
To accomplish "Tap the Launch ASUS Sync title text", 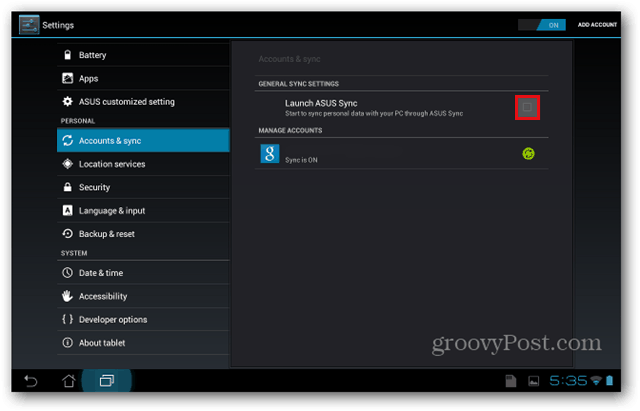I will pyautogui.click(x=321, y=103).
